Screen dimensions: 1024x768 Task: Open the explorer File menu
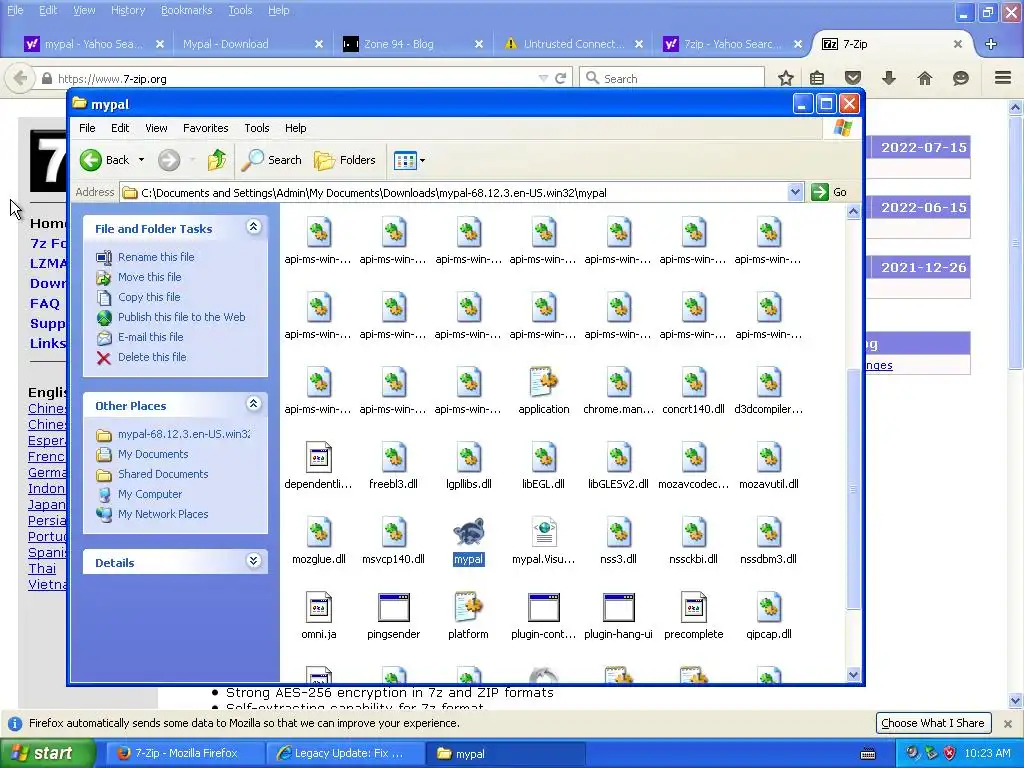(x=87, y=128)
